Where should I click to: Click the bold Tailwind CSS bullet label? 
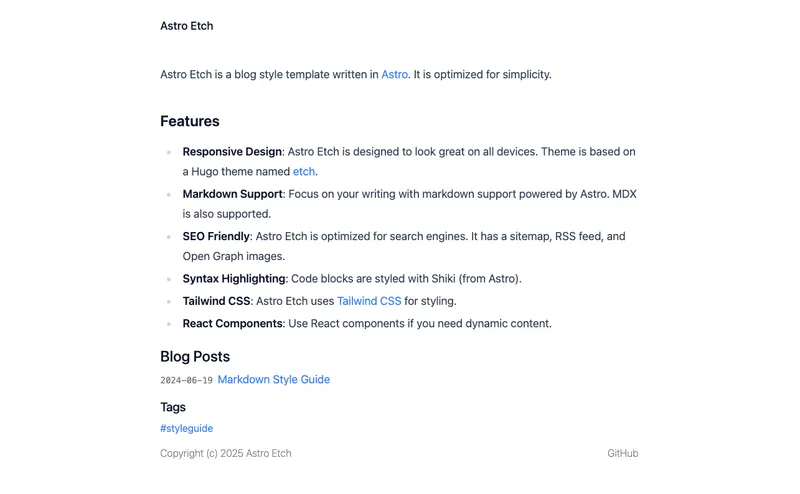(x=217, y=301)
